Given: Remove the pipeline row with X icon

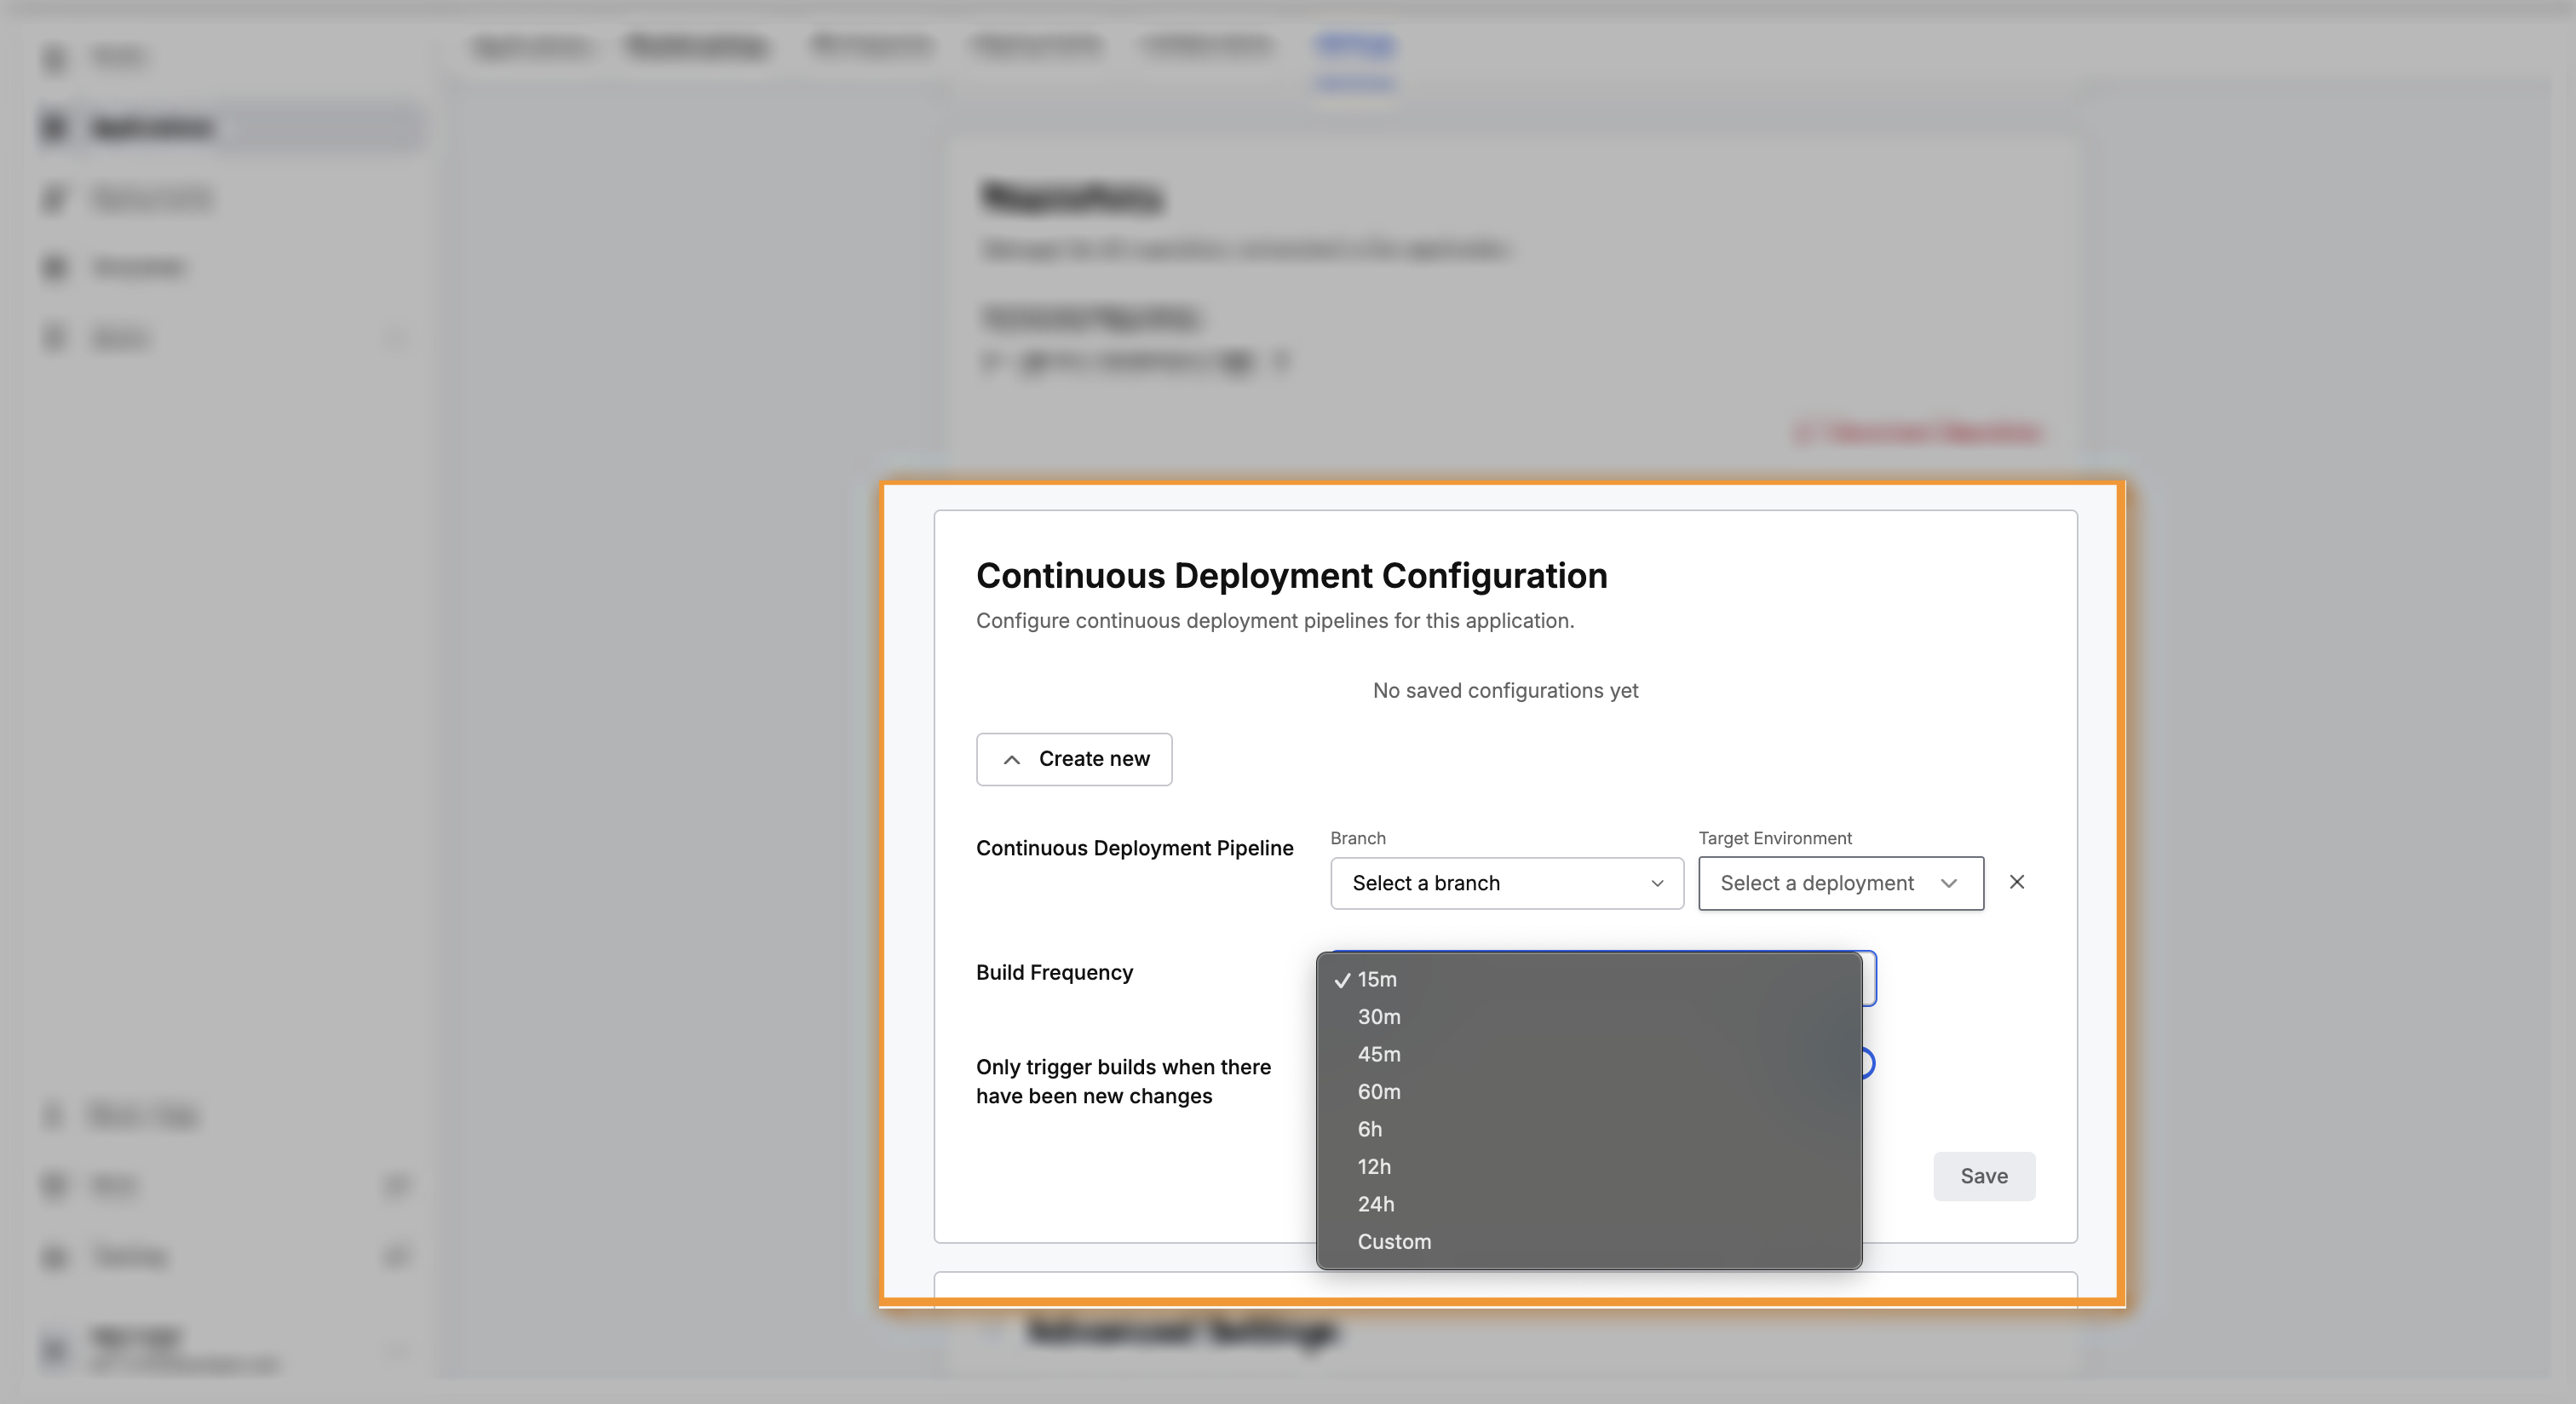Looking at the screenshot, I should pos(2017,882).
